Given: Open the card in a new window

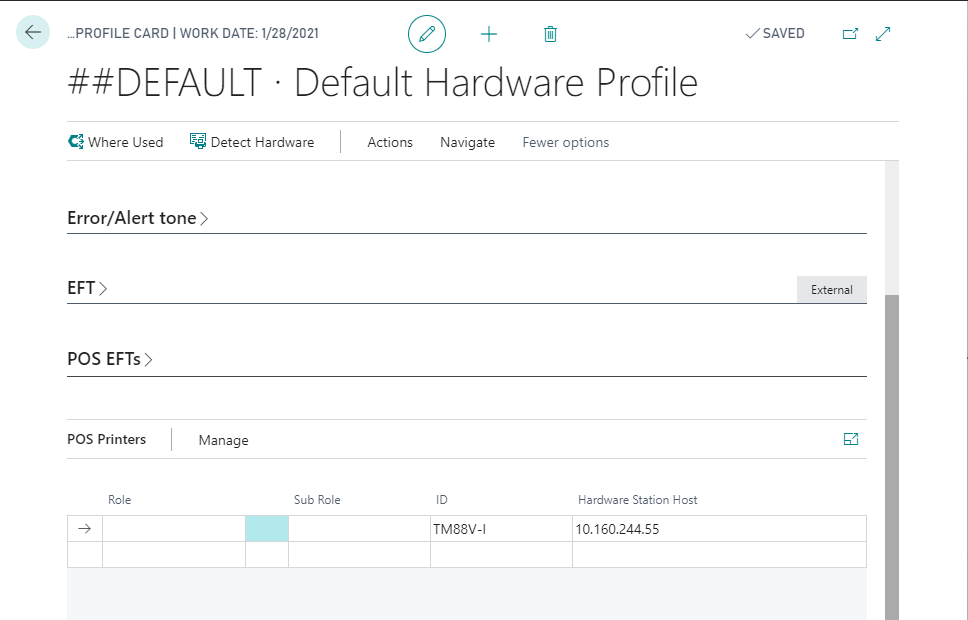Looking at the screenshot, I should point(850,34).
